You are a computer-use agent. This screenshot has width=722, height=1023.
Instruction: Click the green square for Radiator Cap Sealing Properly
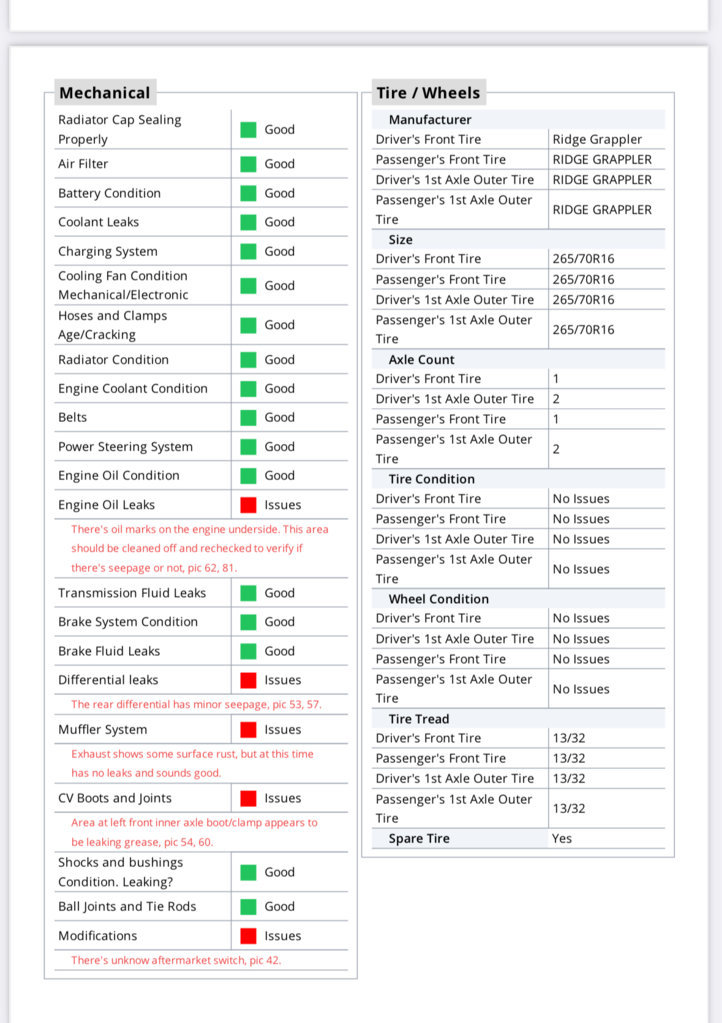coord(248,129)
